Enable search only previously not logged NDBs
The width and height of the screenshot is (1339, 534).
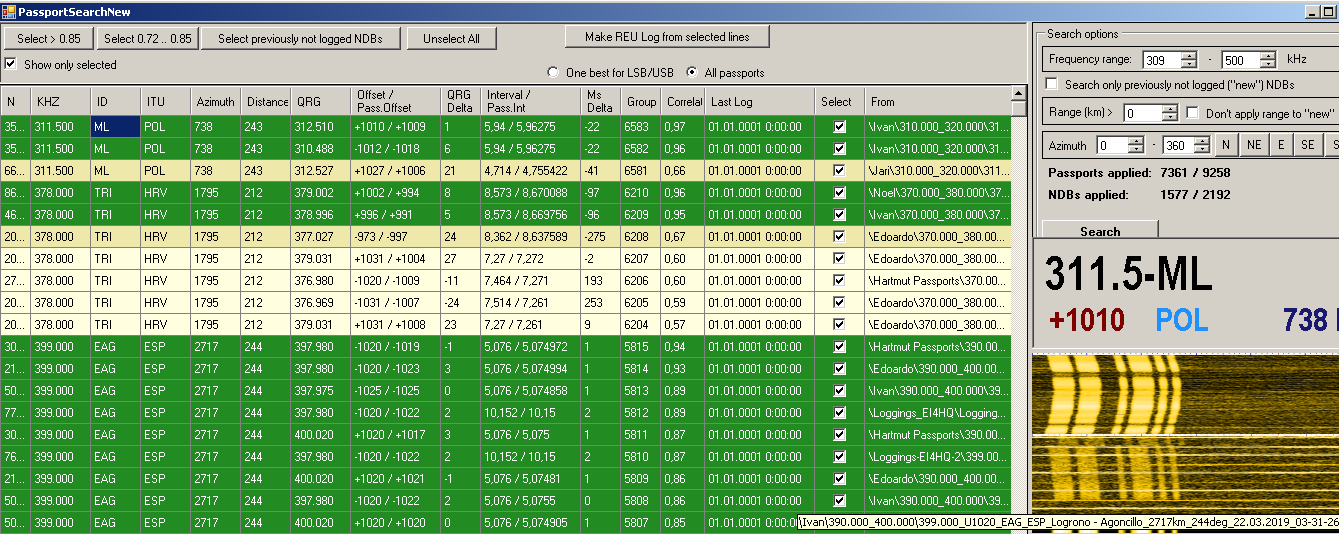pyautogui.click(x=1052, y=85)
